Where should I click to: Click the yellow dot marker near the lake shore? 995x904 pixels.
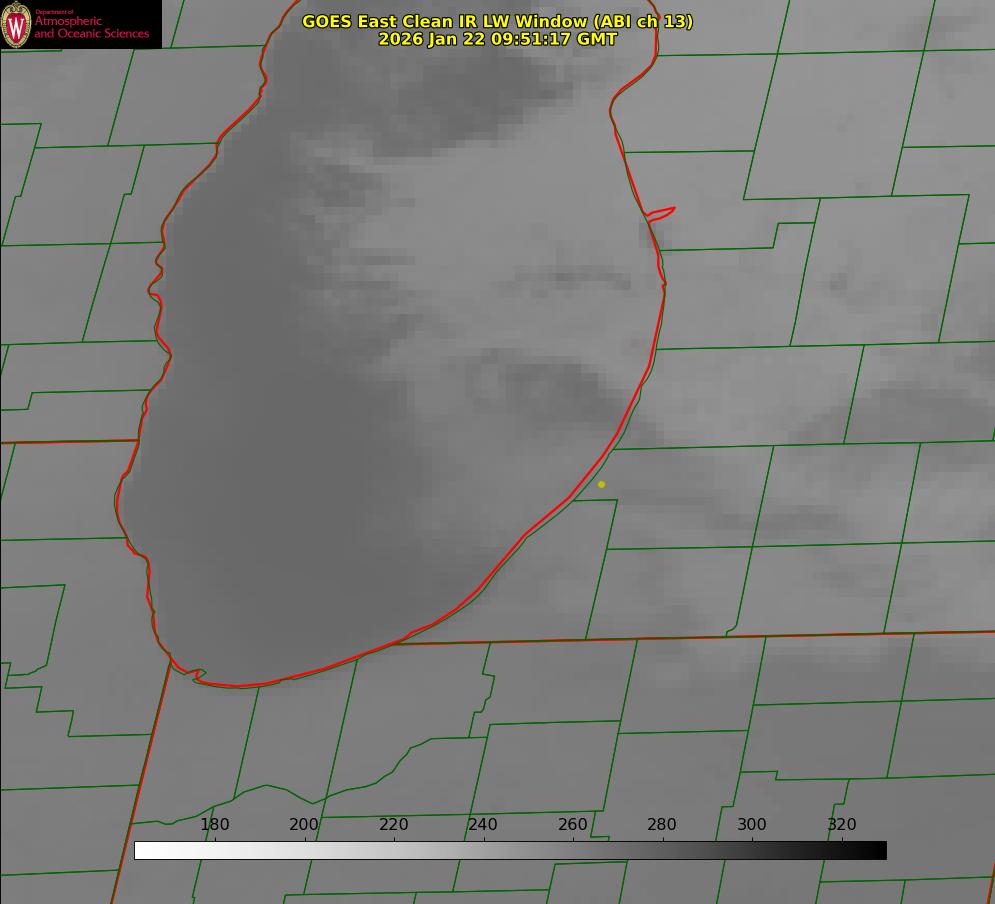(602, 484)
